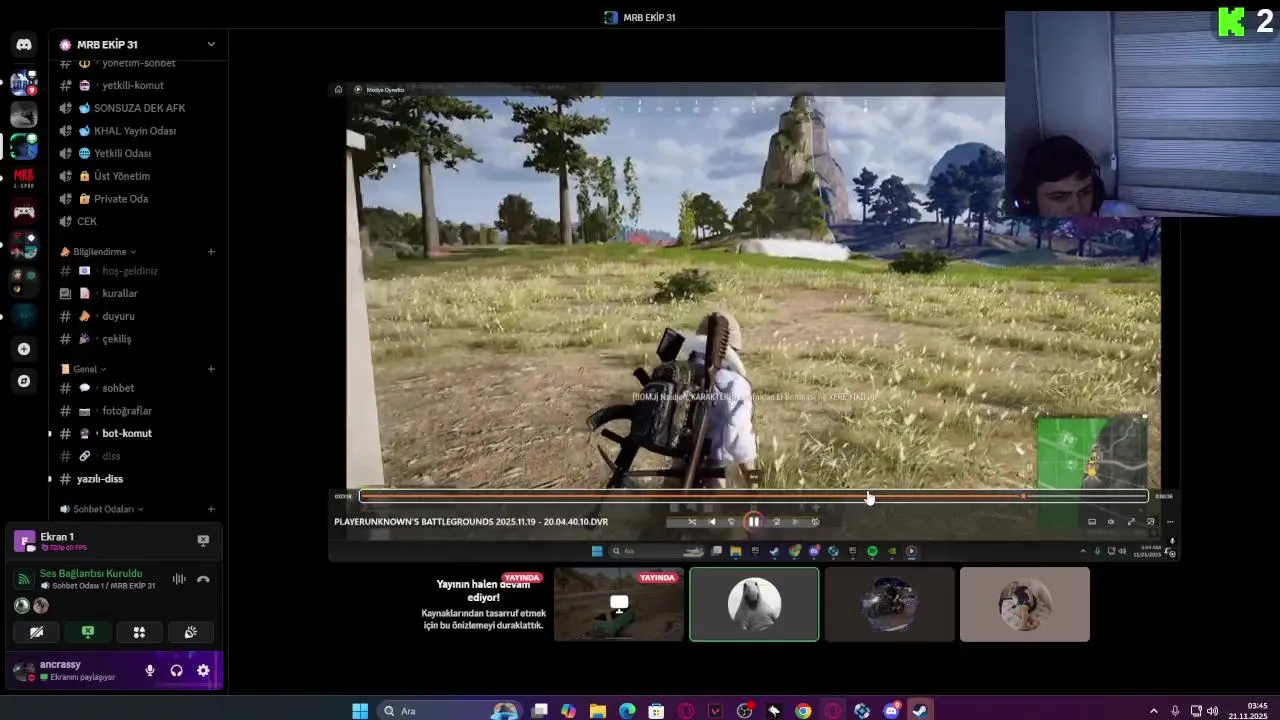
Task: Open Copilot icon in the taskbar
Action: [x=568, y=711]
